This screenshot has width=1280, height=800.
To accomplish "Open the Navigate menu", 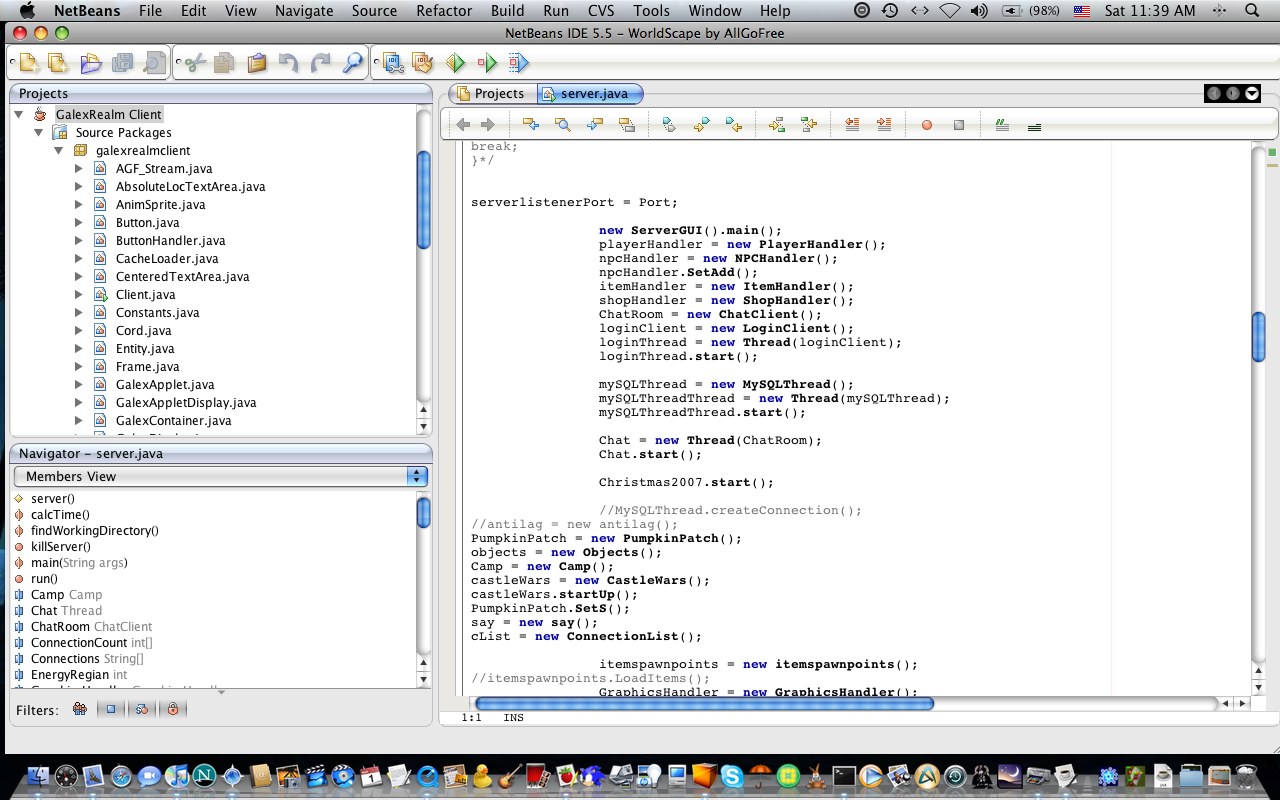I will (305, 11).
